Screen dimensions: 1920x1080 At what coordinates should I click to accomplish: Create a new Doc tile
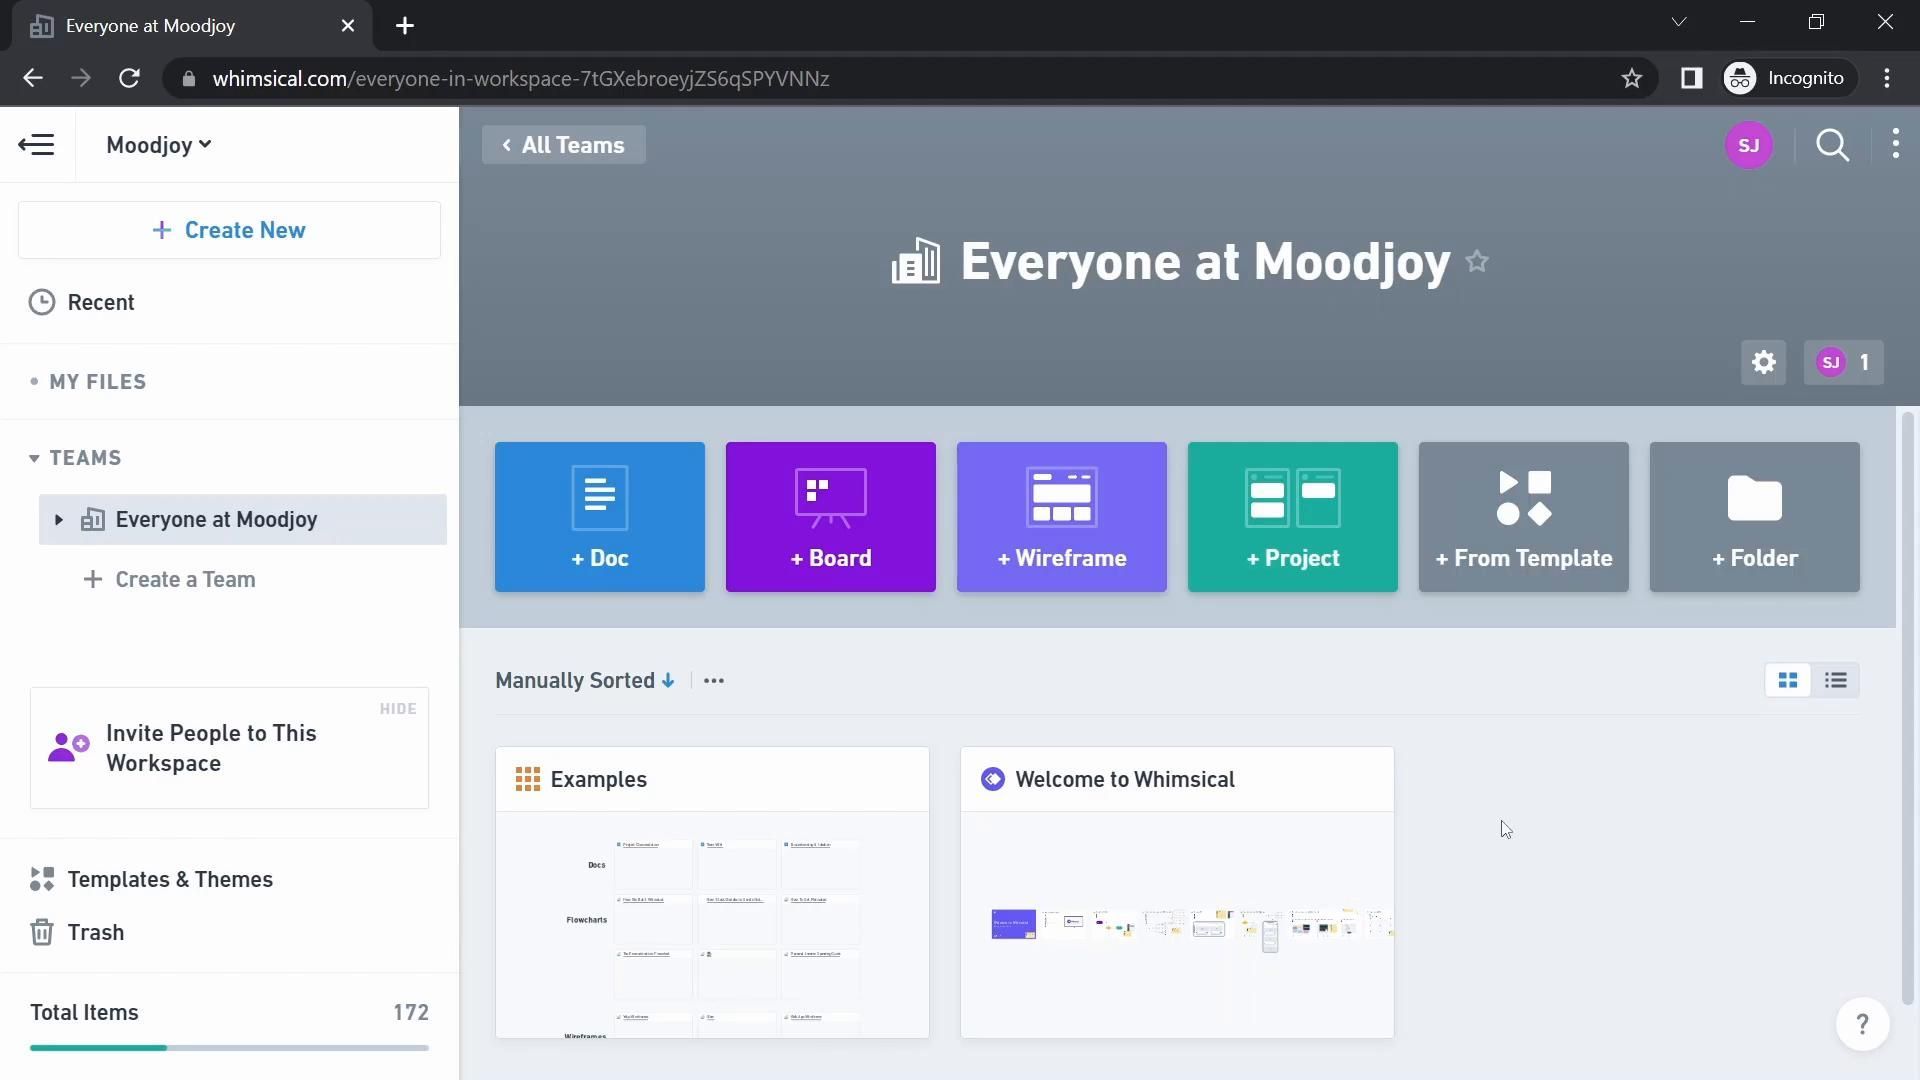pos(600,517)
